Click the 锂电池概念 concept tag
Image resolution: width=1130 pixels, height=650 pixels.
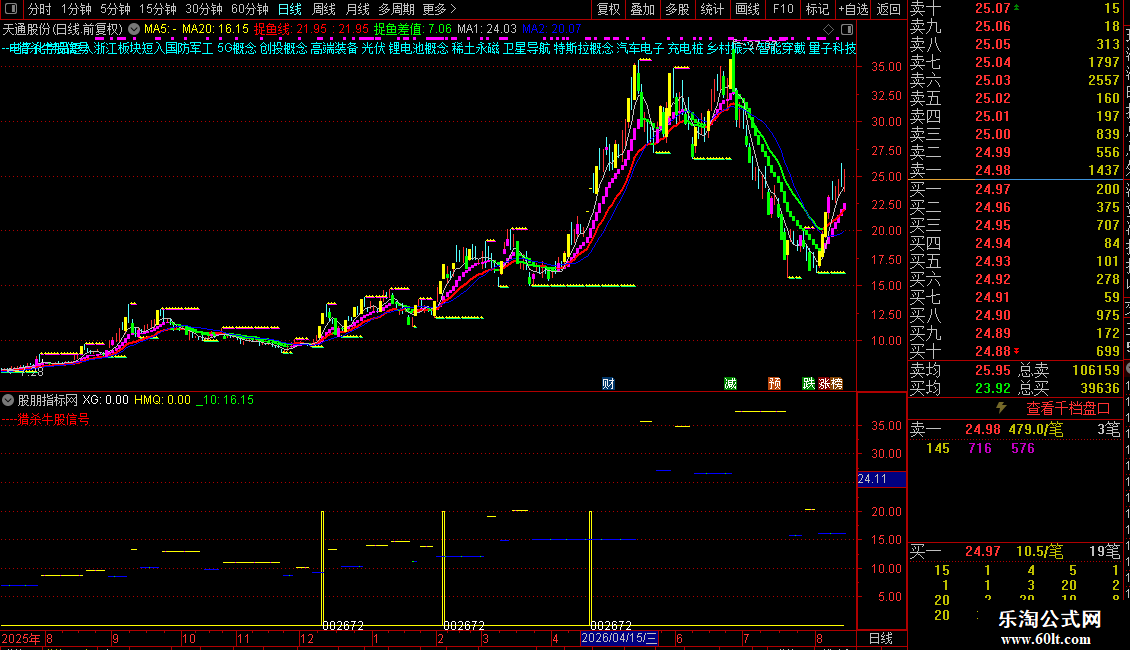tap(418, 48)
